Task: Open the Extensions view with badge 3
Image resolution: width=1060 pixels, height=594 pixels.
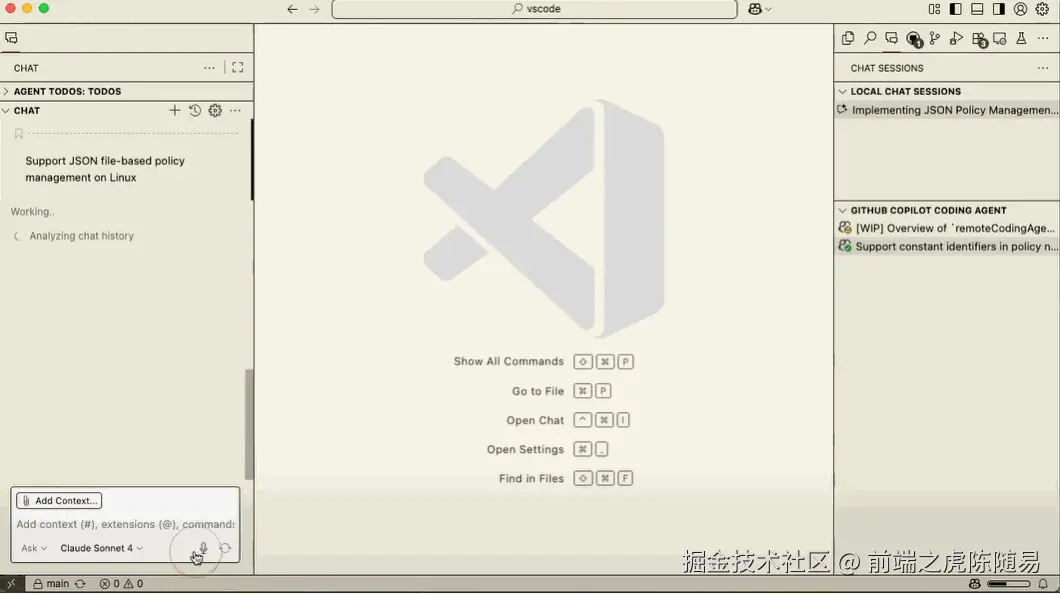Action: pos(979,39)
